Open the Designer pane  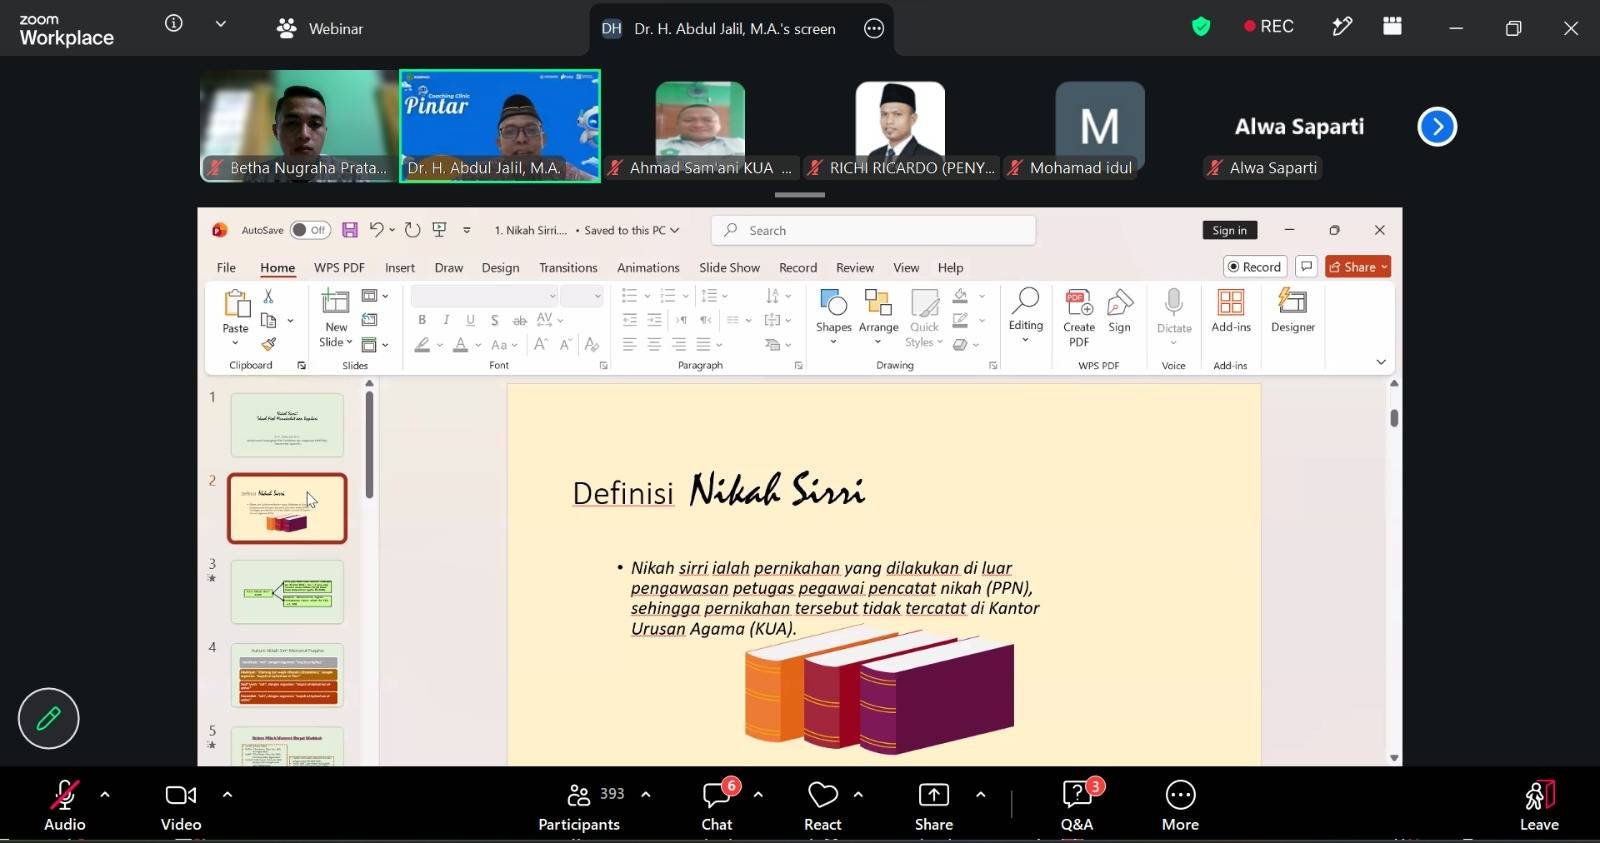pos(1293,311)
